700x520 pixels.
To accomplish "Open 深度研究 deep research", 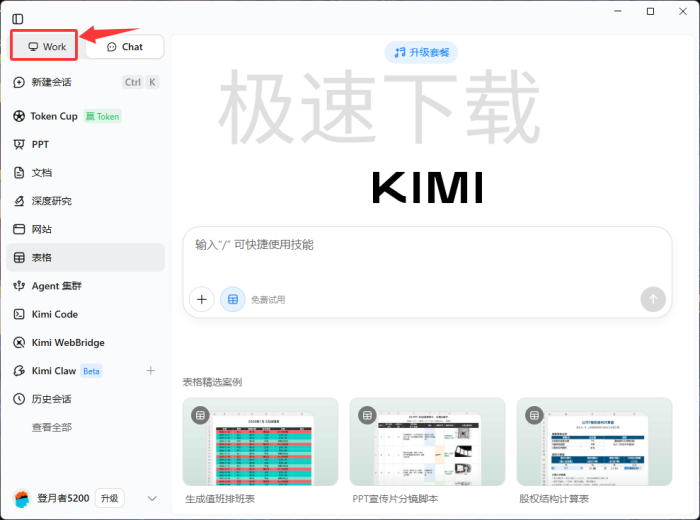I will (x=86, y=201).
